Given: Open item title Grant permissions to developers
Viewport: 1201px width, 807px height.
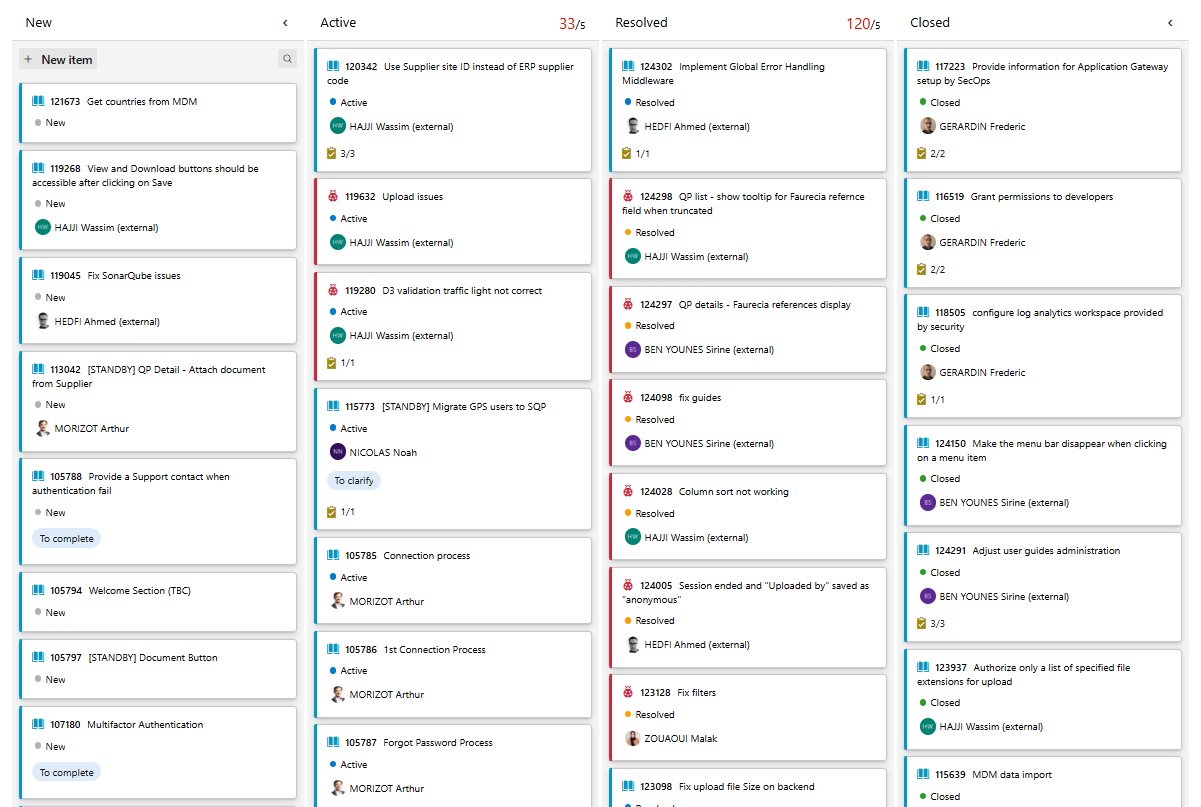Looking at the screenshot, I should 1041,197.
